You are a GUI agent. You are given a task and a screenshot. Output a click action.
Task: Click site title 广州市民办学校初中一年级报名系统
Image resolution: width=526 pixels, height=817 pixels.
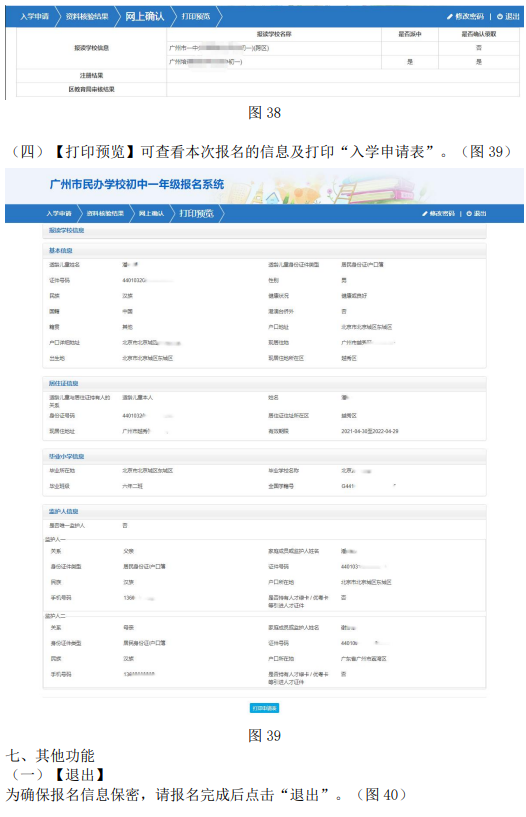(x=136, y=184)
